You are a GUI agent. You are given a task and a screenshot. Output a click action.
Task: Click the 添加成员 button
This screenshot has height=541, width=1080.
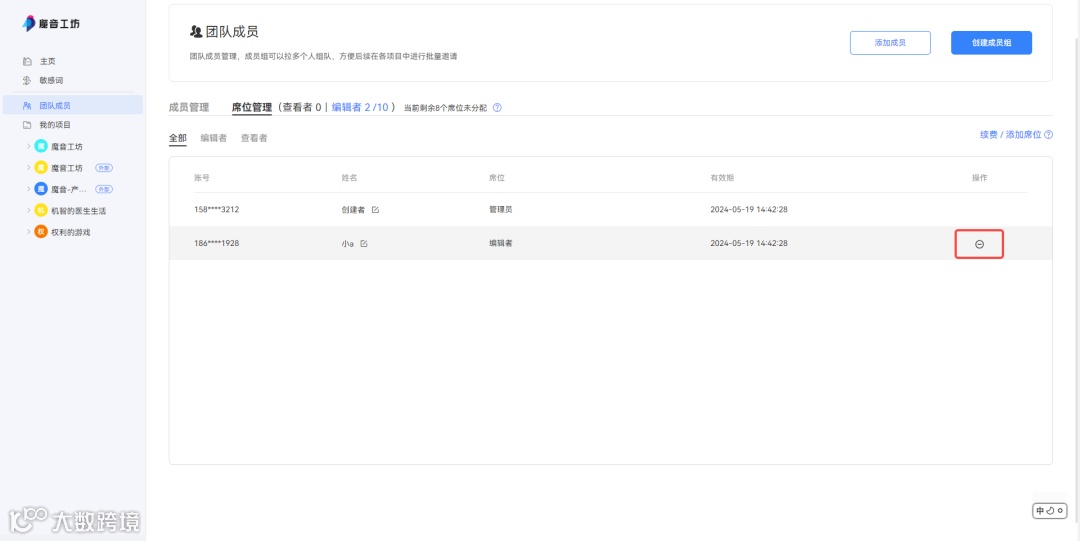coord(890,43)
